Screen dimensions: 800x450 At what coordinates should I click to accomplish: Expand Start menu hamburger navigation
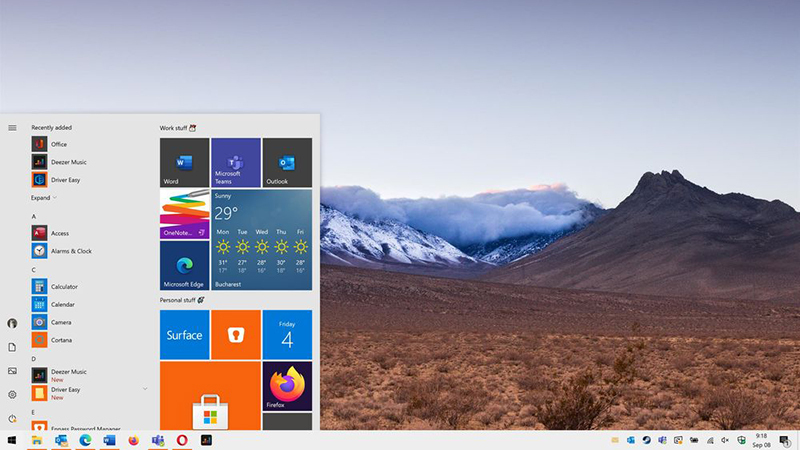pyautogui.click(x=12, y=128)
